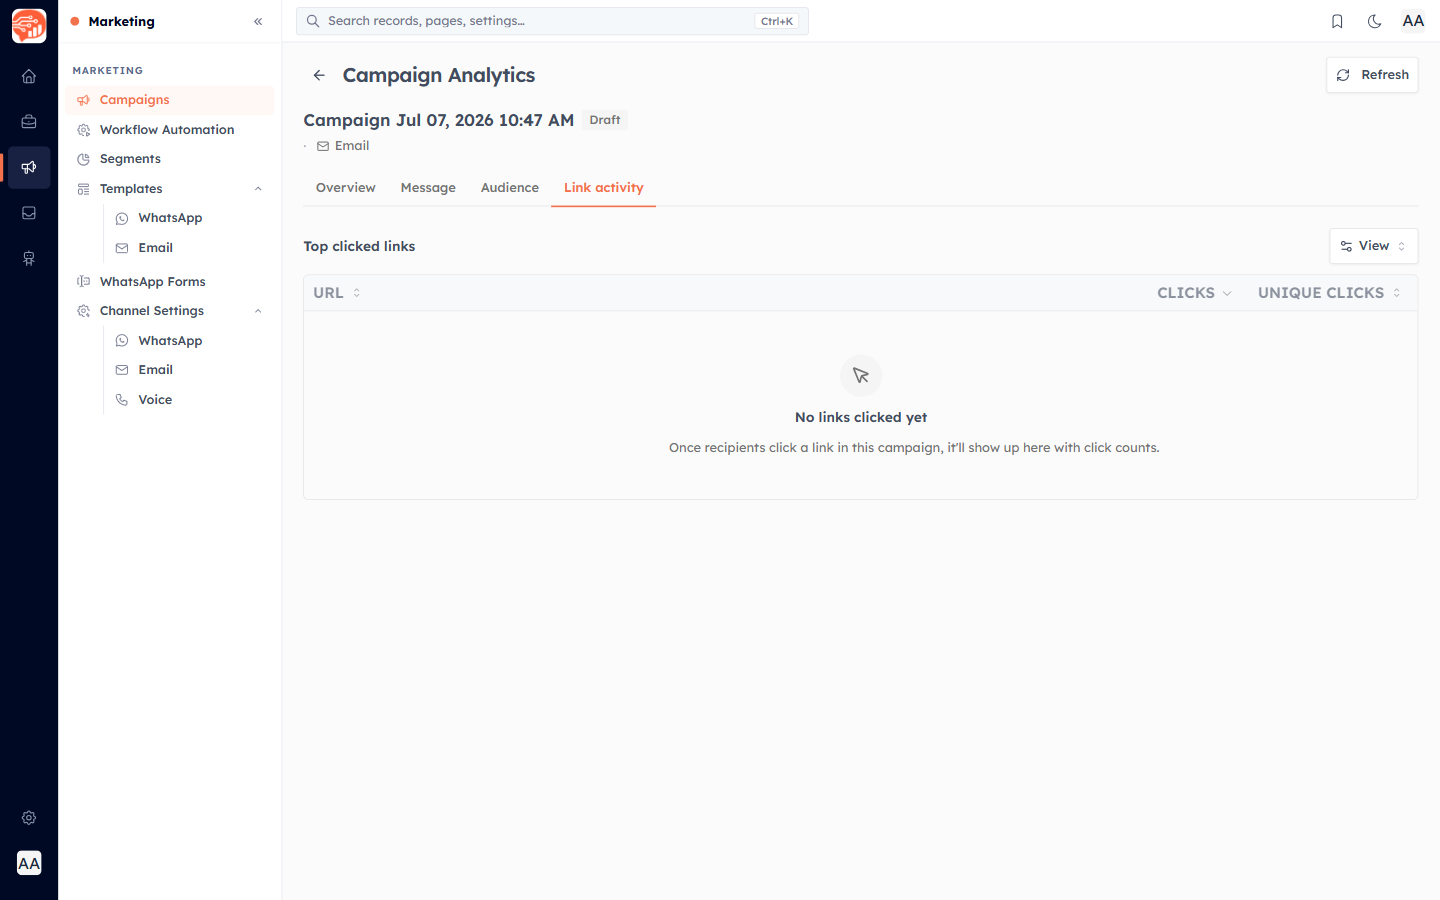Open the View dropdown
Screen dimensions: 1440x900
pyautogui.click(x=1373, y=246)
